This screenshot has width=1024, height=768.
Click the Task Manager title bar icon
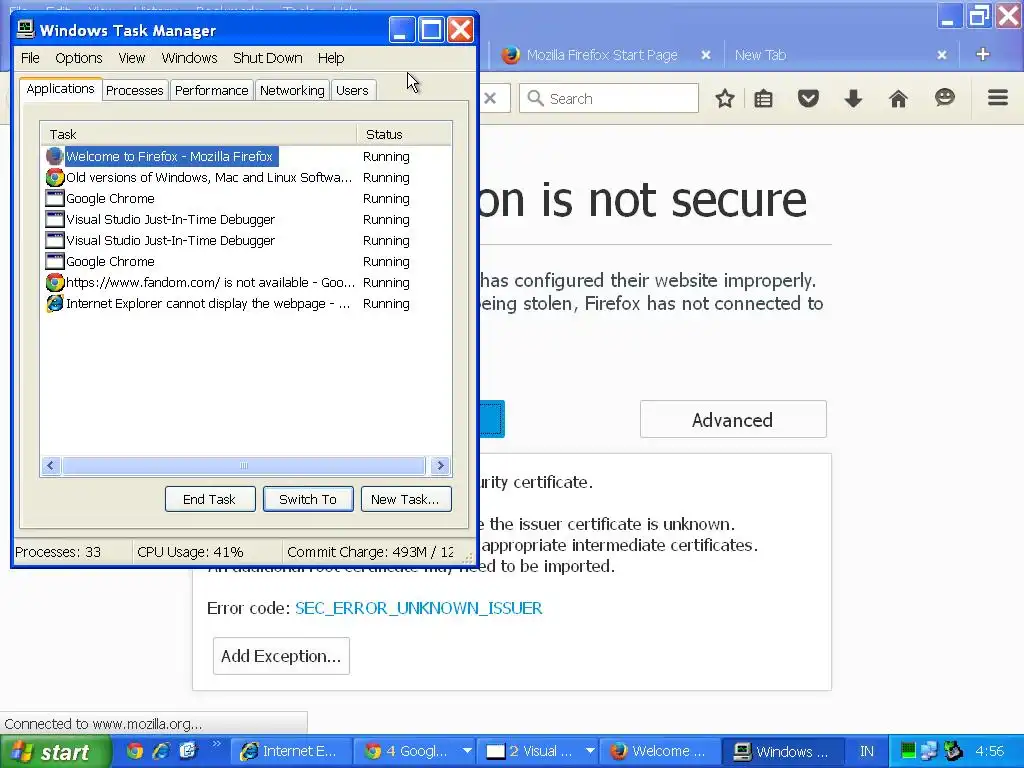pos(25,29)
